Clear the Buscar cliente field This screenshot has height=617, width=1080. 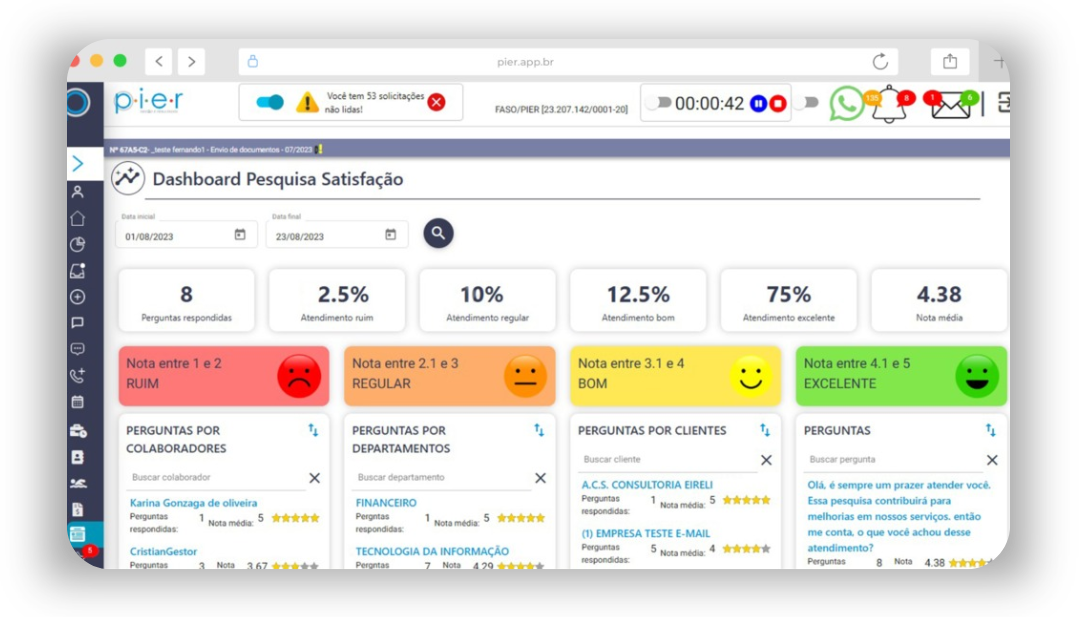click(x=767, y=460)
